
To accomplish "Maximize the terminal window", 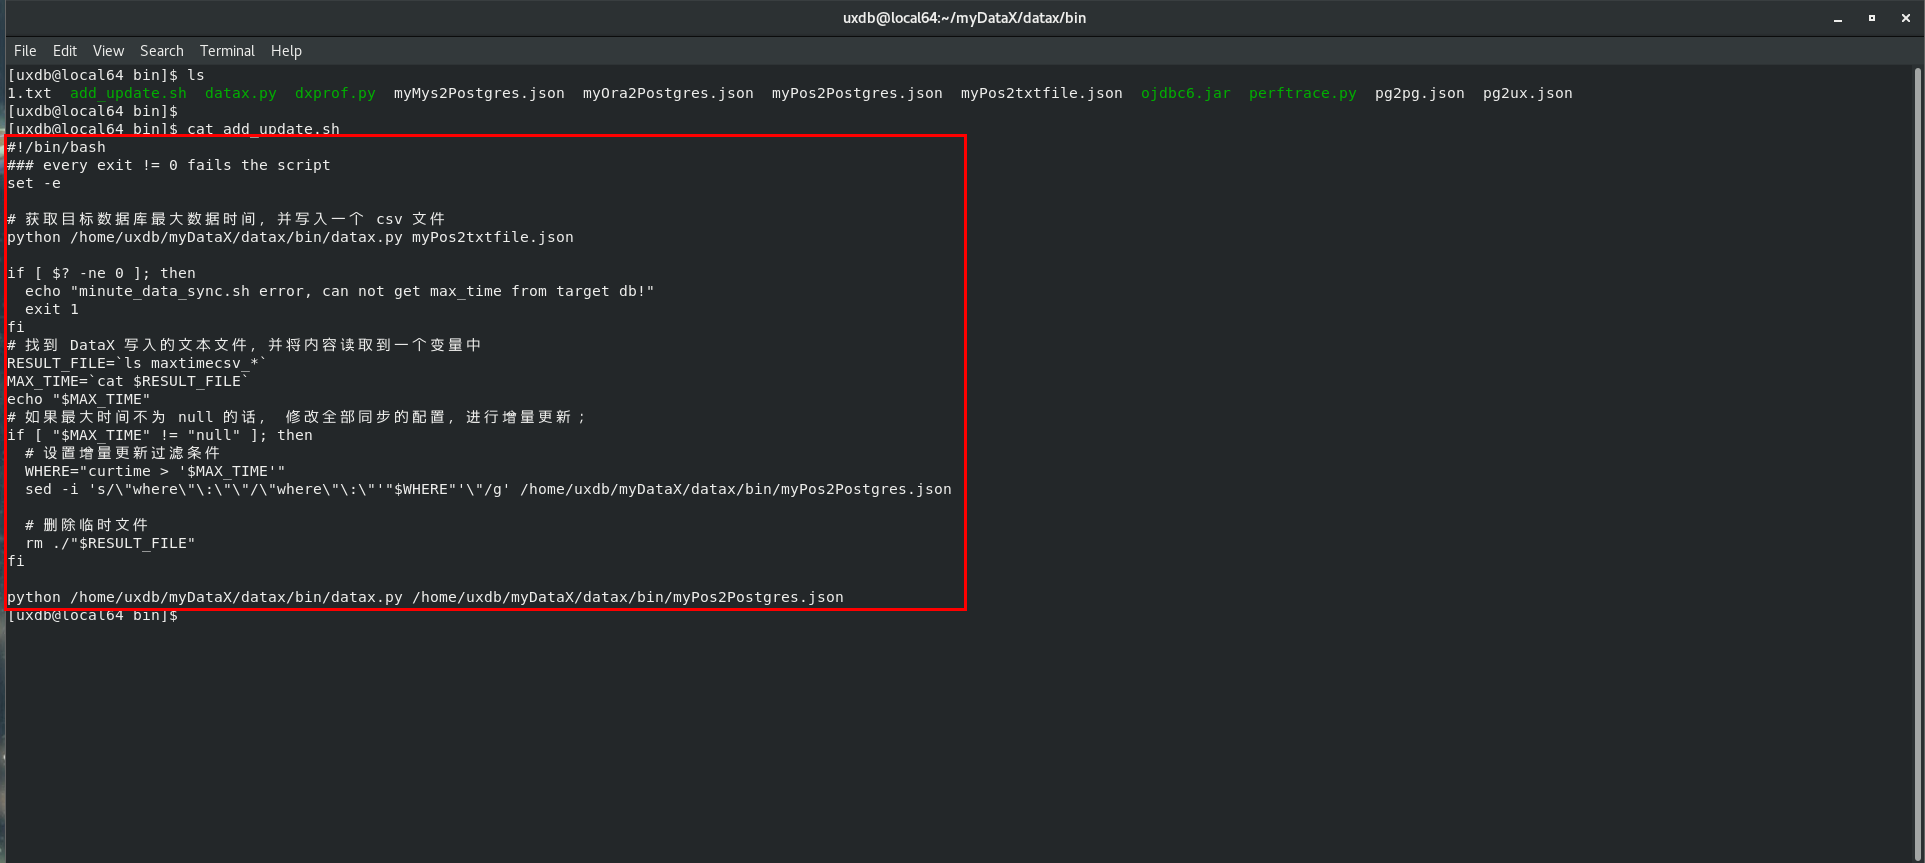I will pyautogui.click(x=1872, y=18).
